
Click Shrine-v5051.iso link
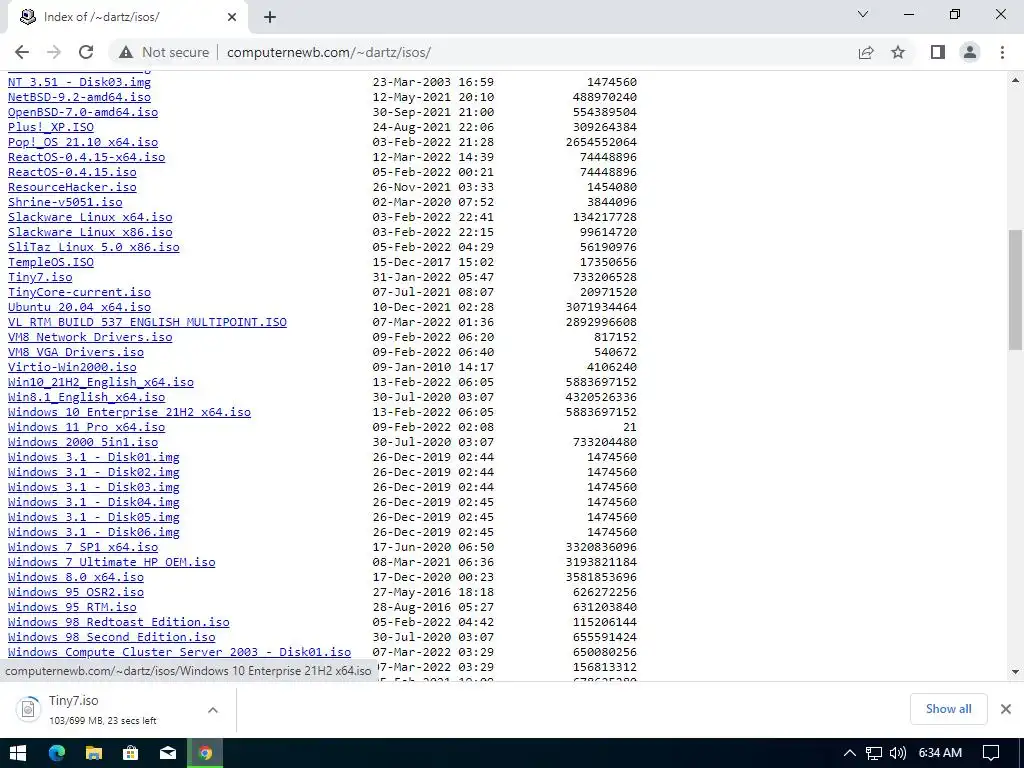pos(65,202)
